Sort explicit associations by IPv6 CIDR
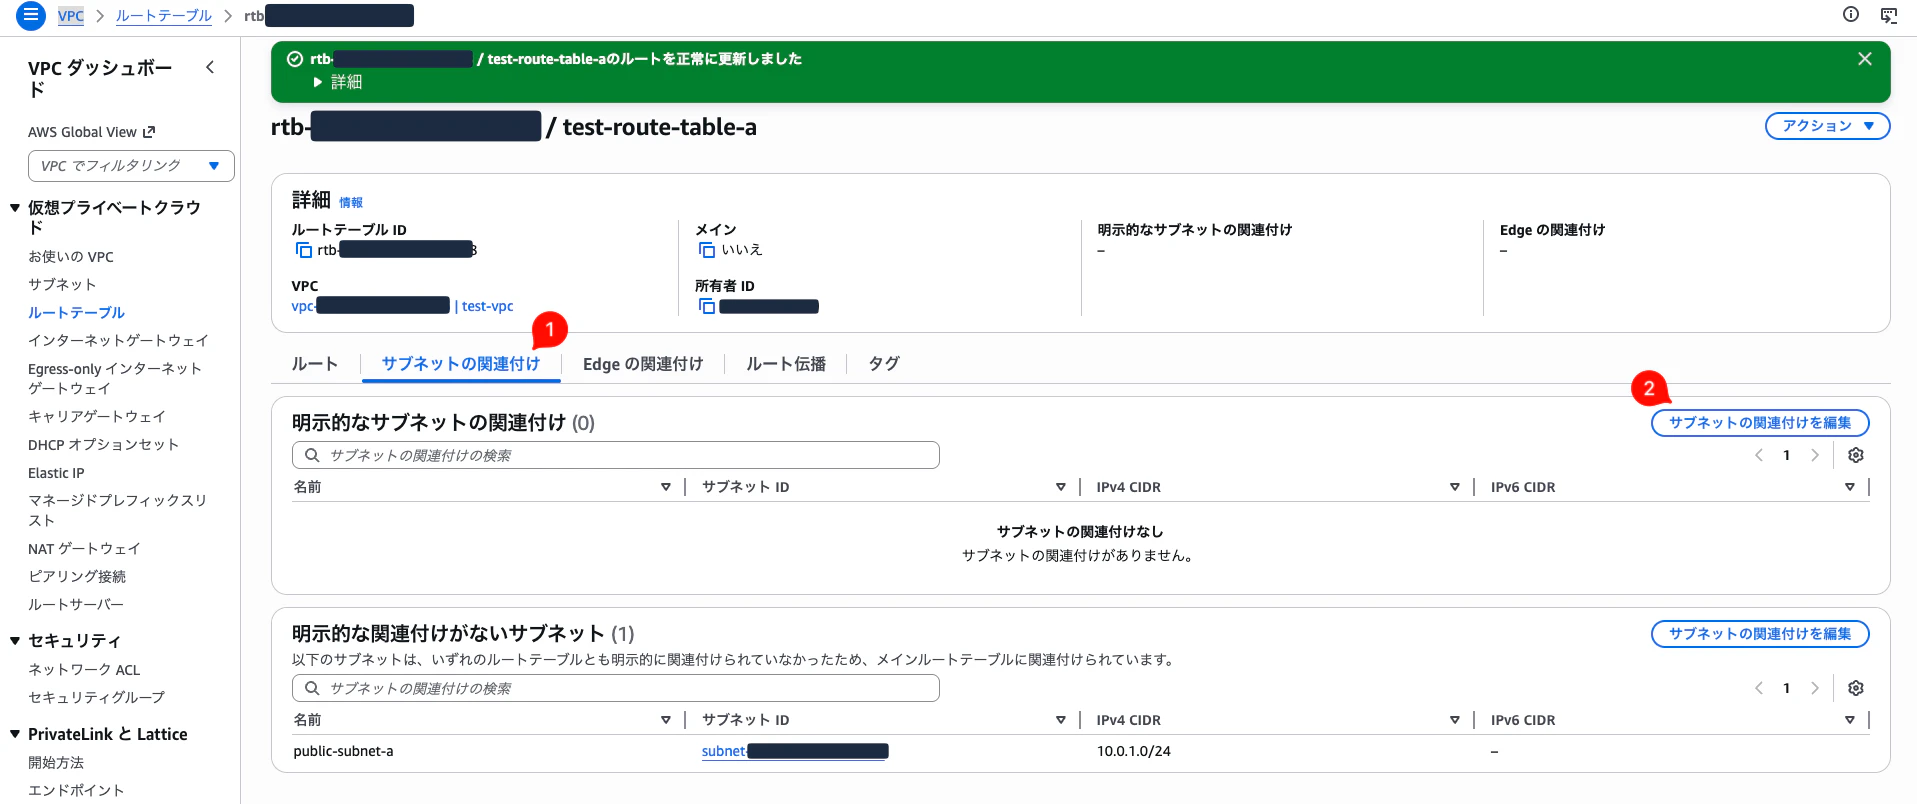 point(1850,487)
